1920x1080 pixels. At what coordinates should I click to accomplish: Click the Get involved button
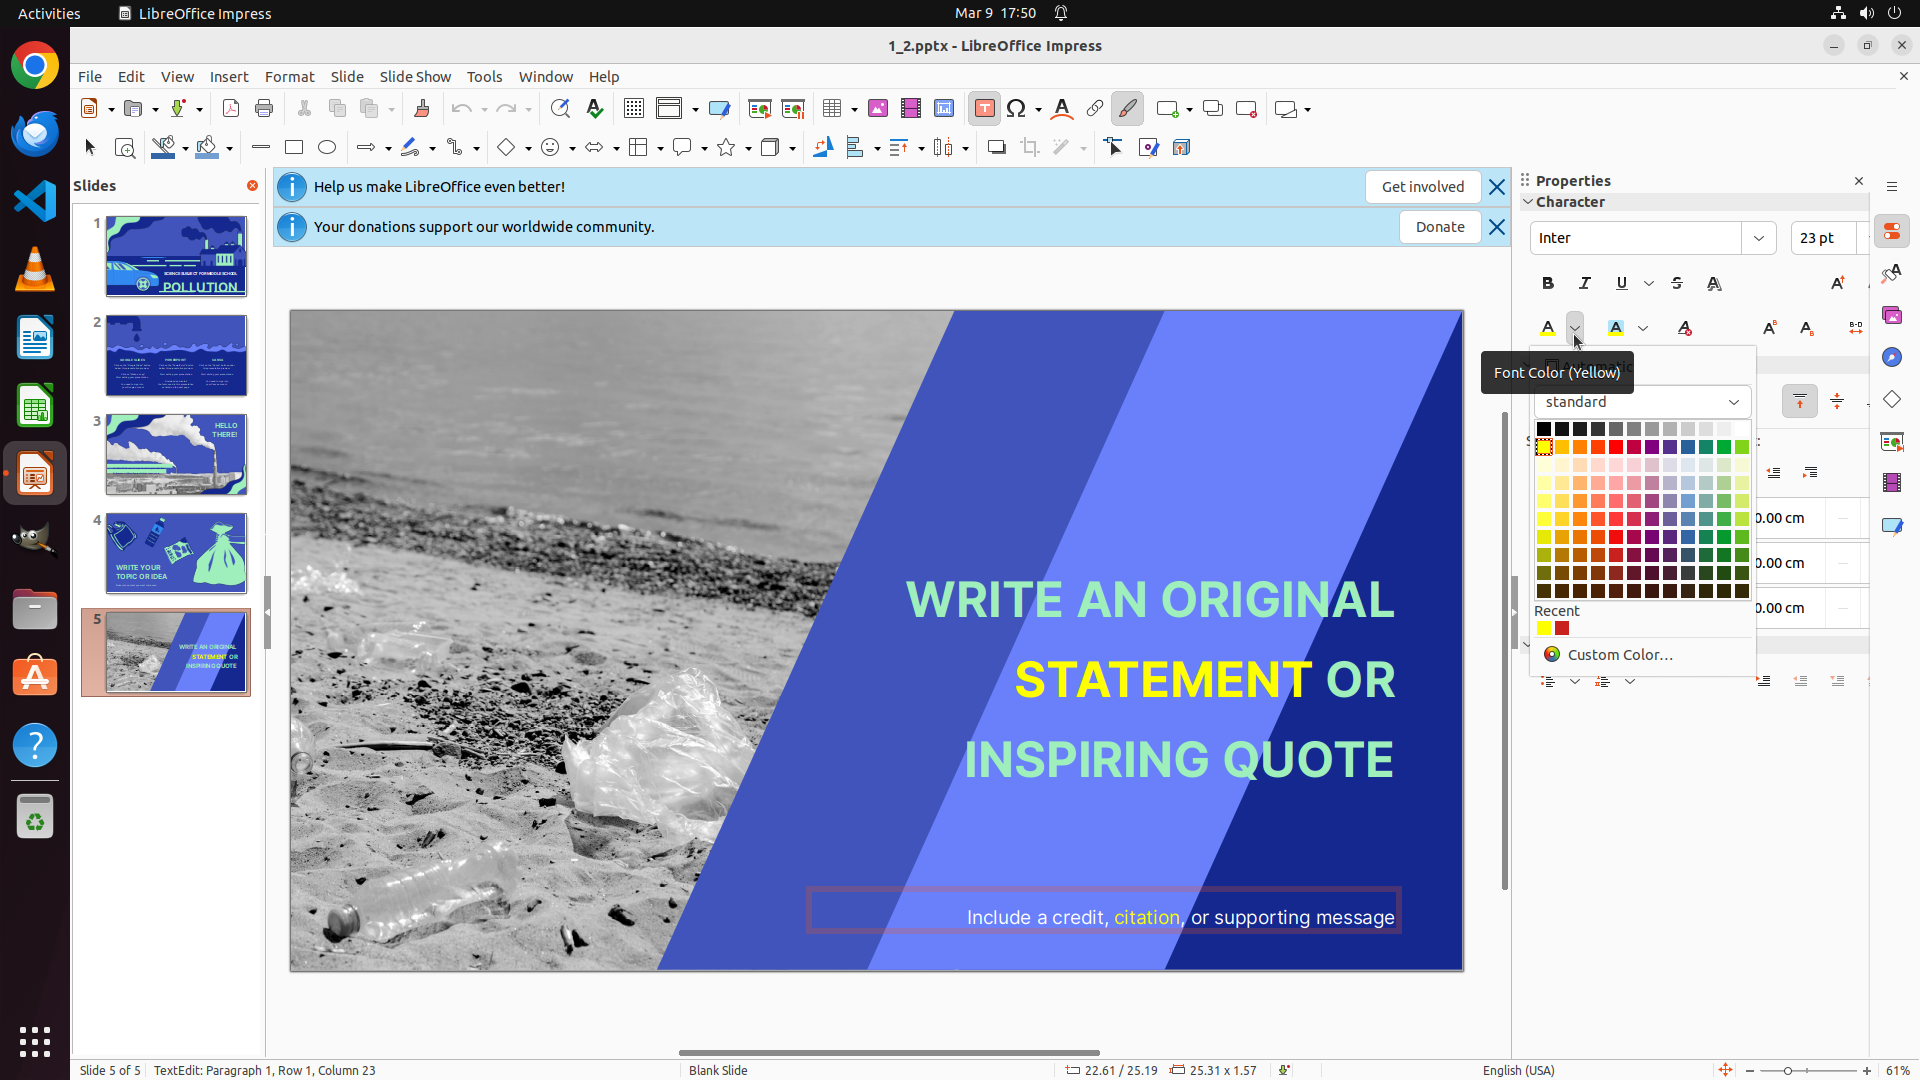coord(1423,187)
